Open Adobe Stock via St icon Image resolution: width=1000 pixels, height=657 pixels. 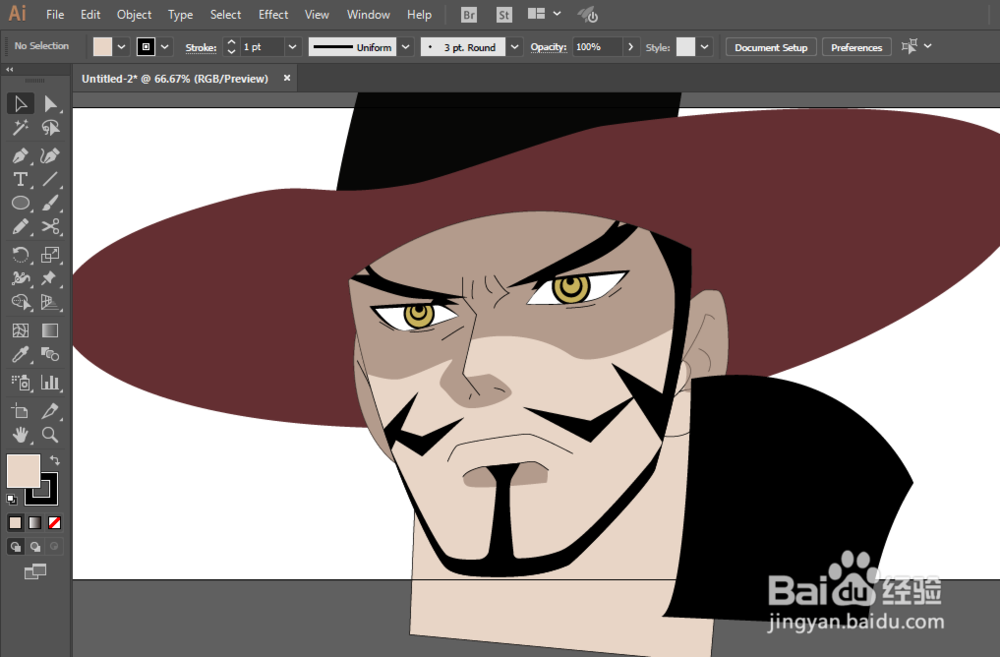pyautogui.click(x=504, y=15)
